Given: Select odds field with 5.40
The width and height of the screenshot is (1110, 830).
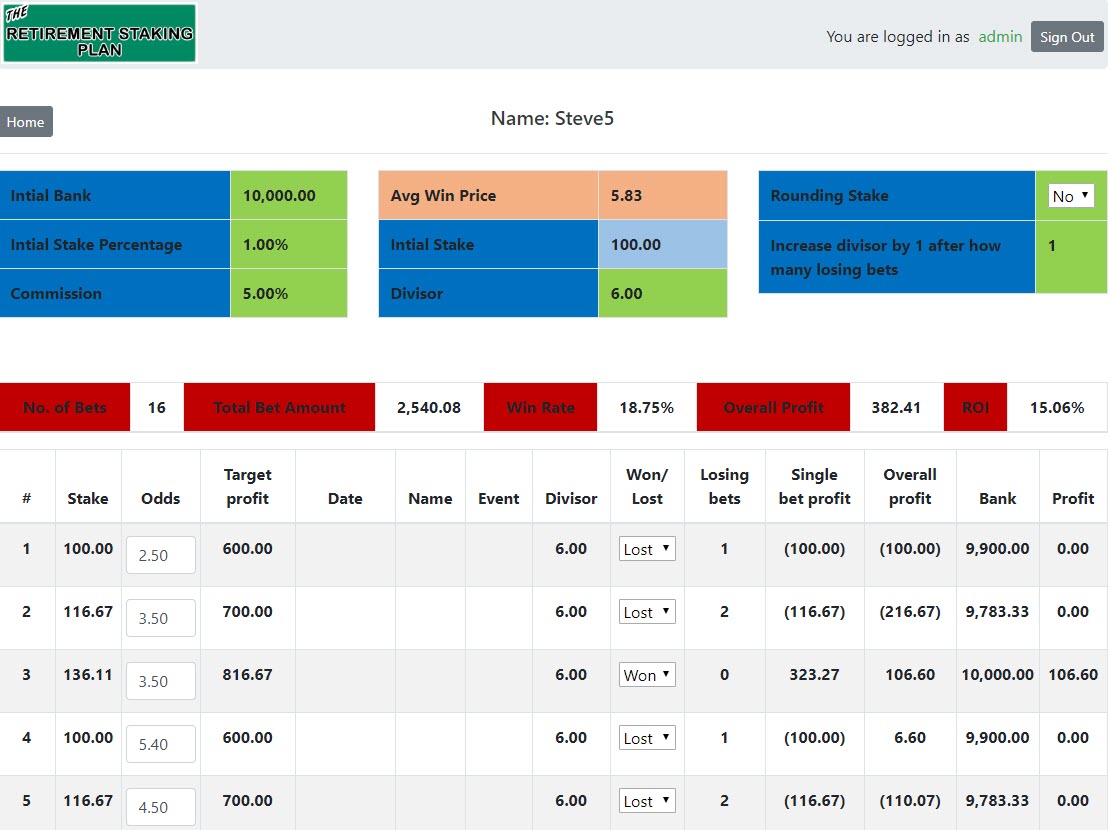Looking at the screenshot, I should (161, 744).
